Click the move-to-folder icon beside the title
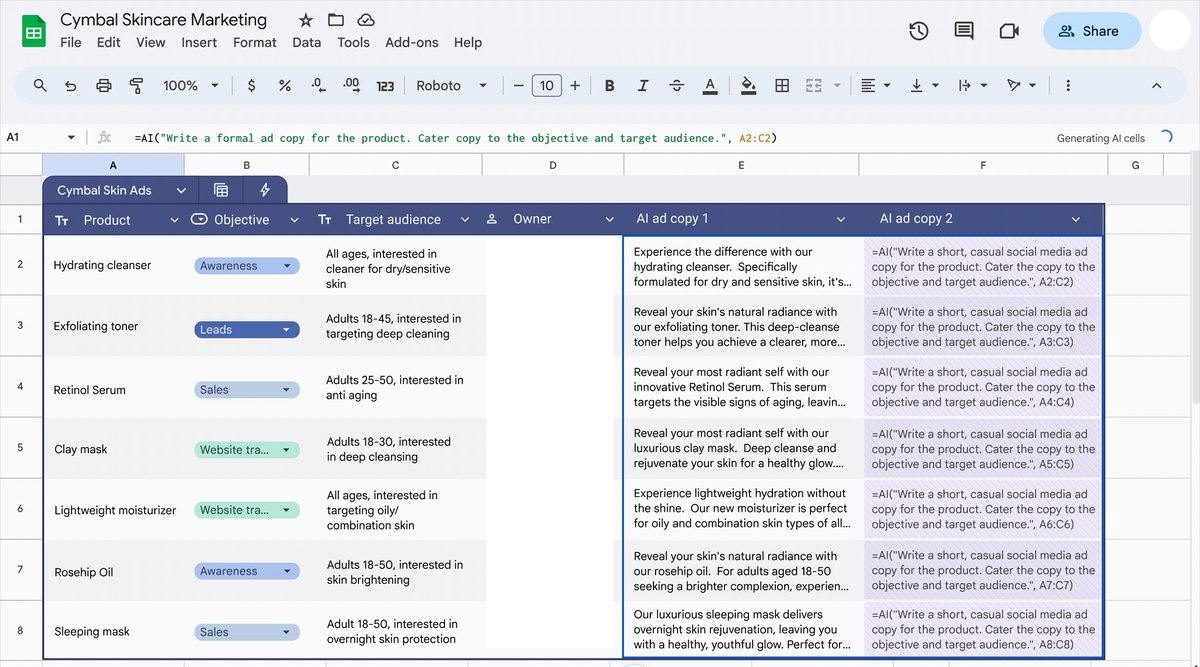Screen dimensions: 1200x667 (336, 20)
